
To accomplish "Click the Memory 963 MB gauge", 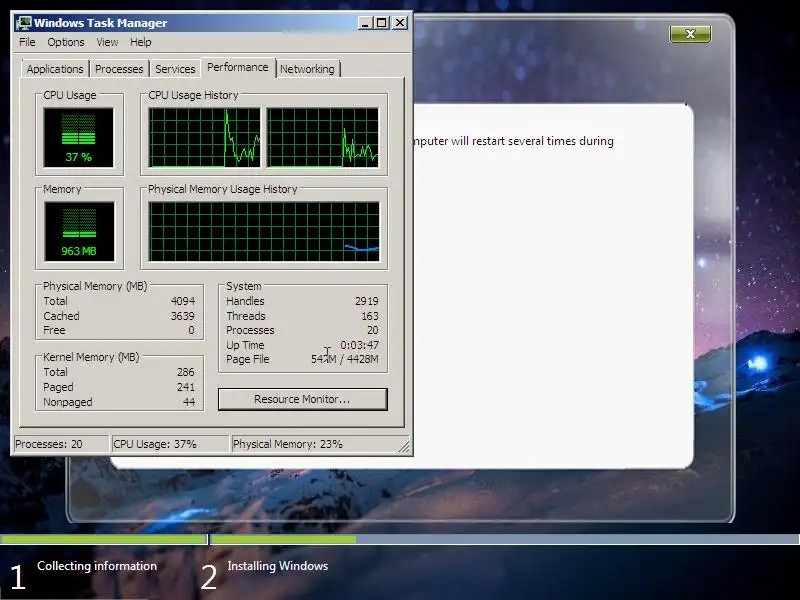I will click(x=79, y=231).
